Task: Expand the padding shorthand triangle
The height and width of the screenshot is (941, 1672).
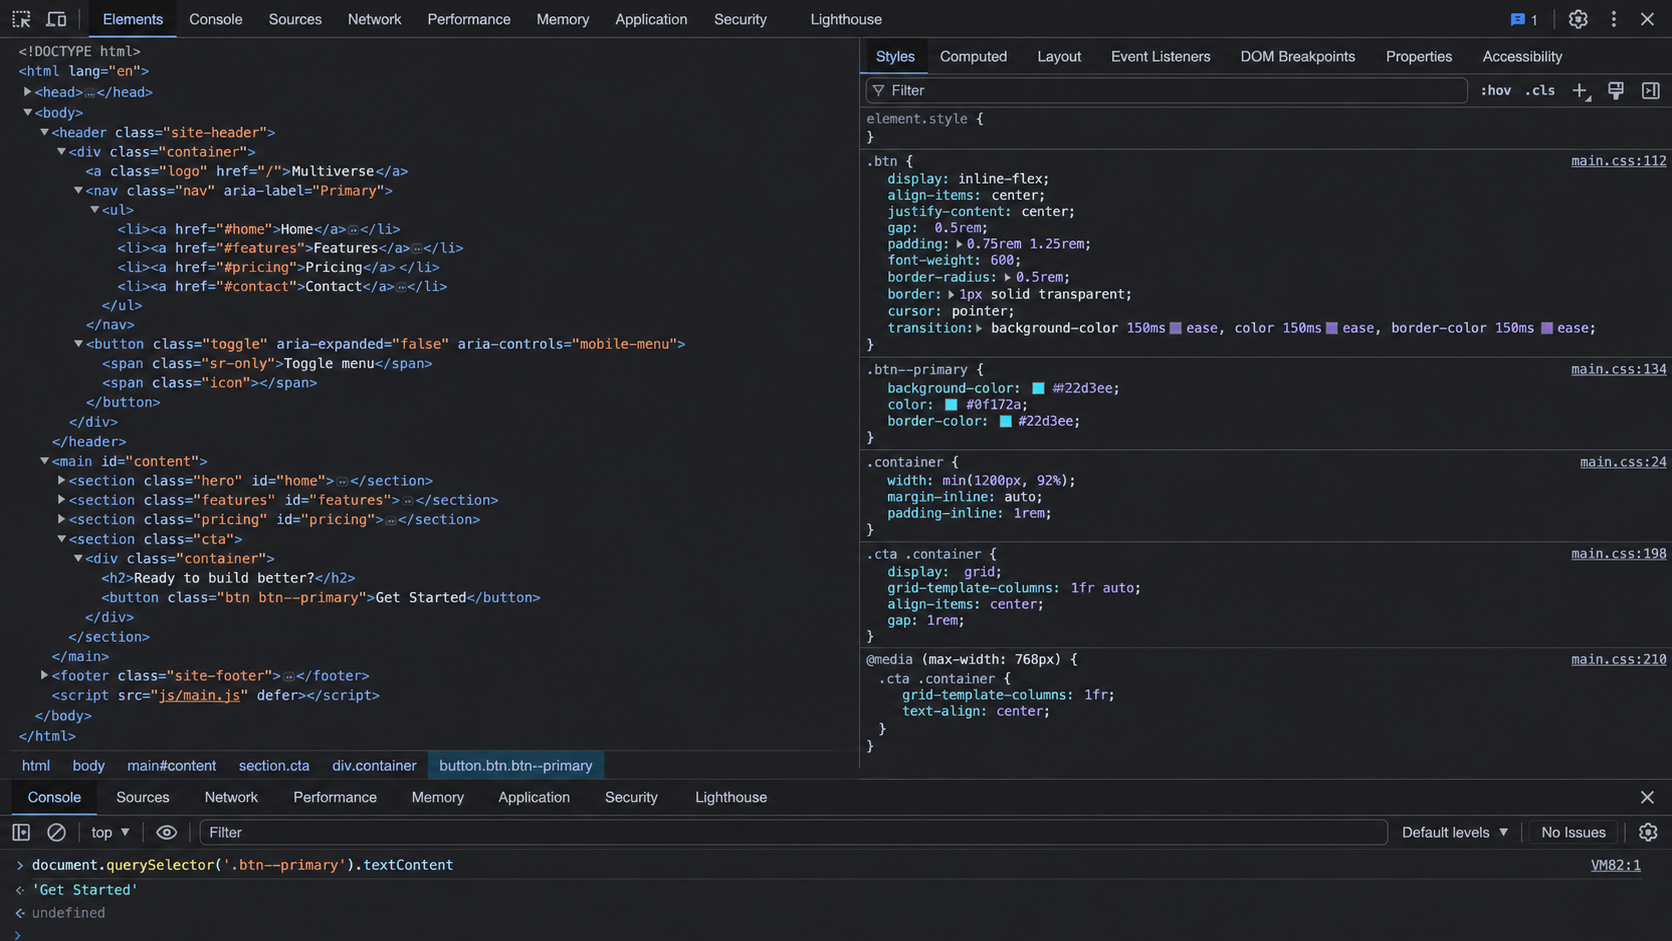Action: coord(959,244)
